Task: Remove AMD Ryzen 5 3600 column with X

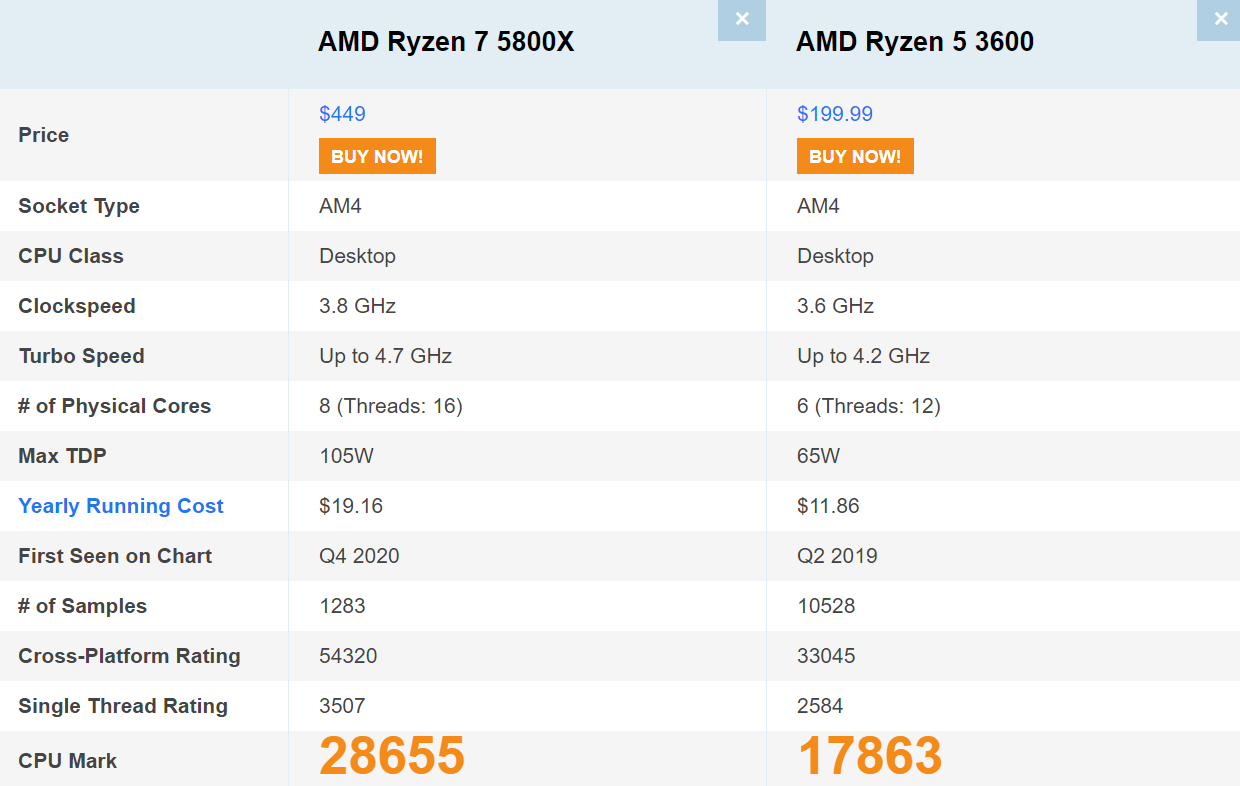Action: (1220, 19)
